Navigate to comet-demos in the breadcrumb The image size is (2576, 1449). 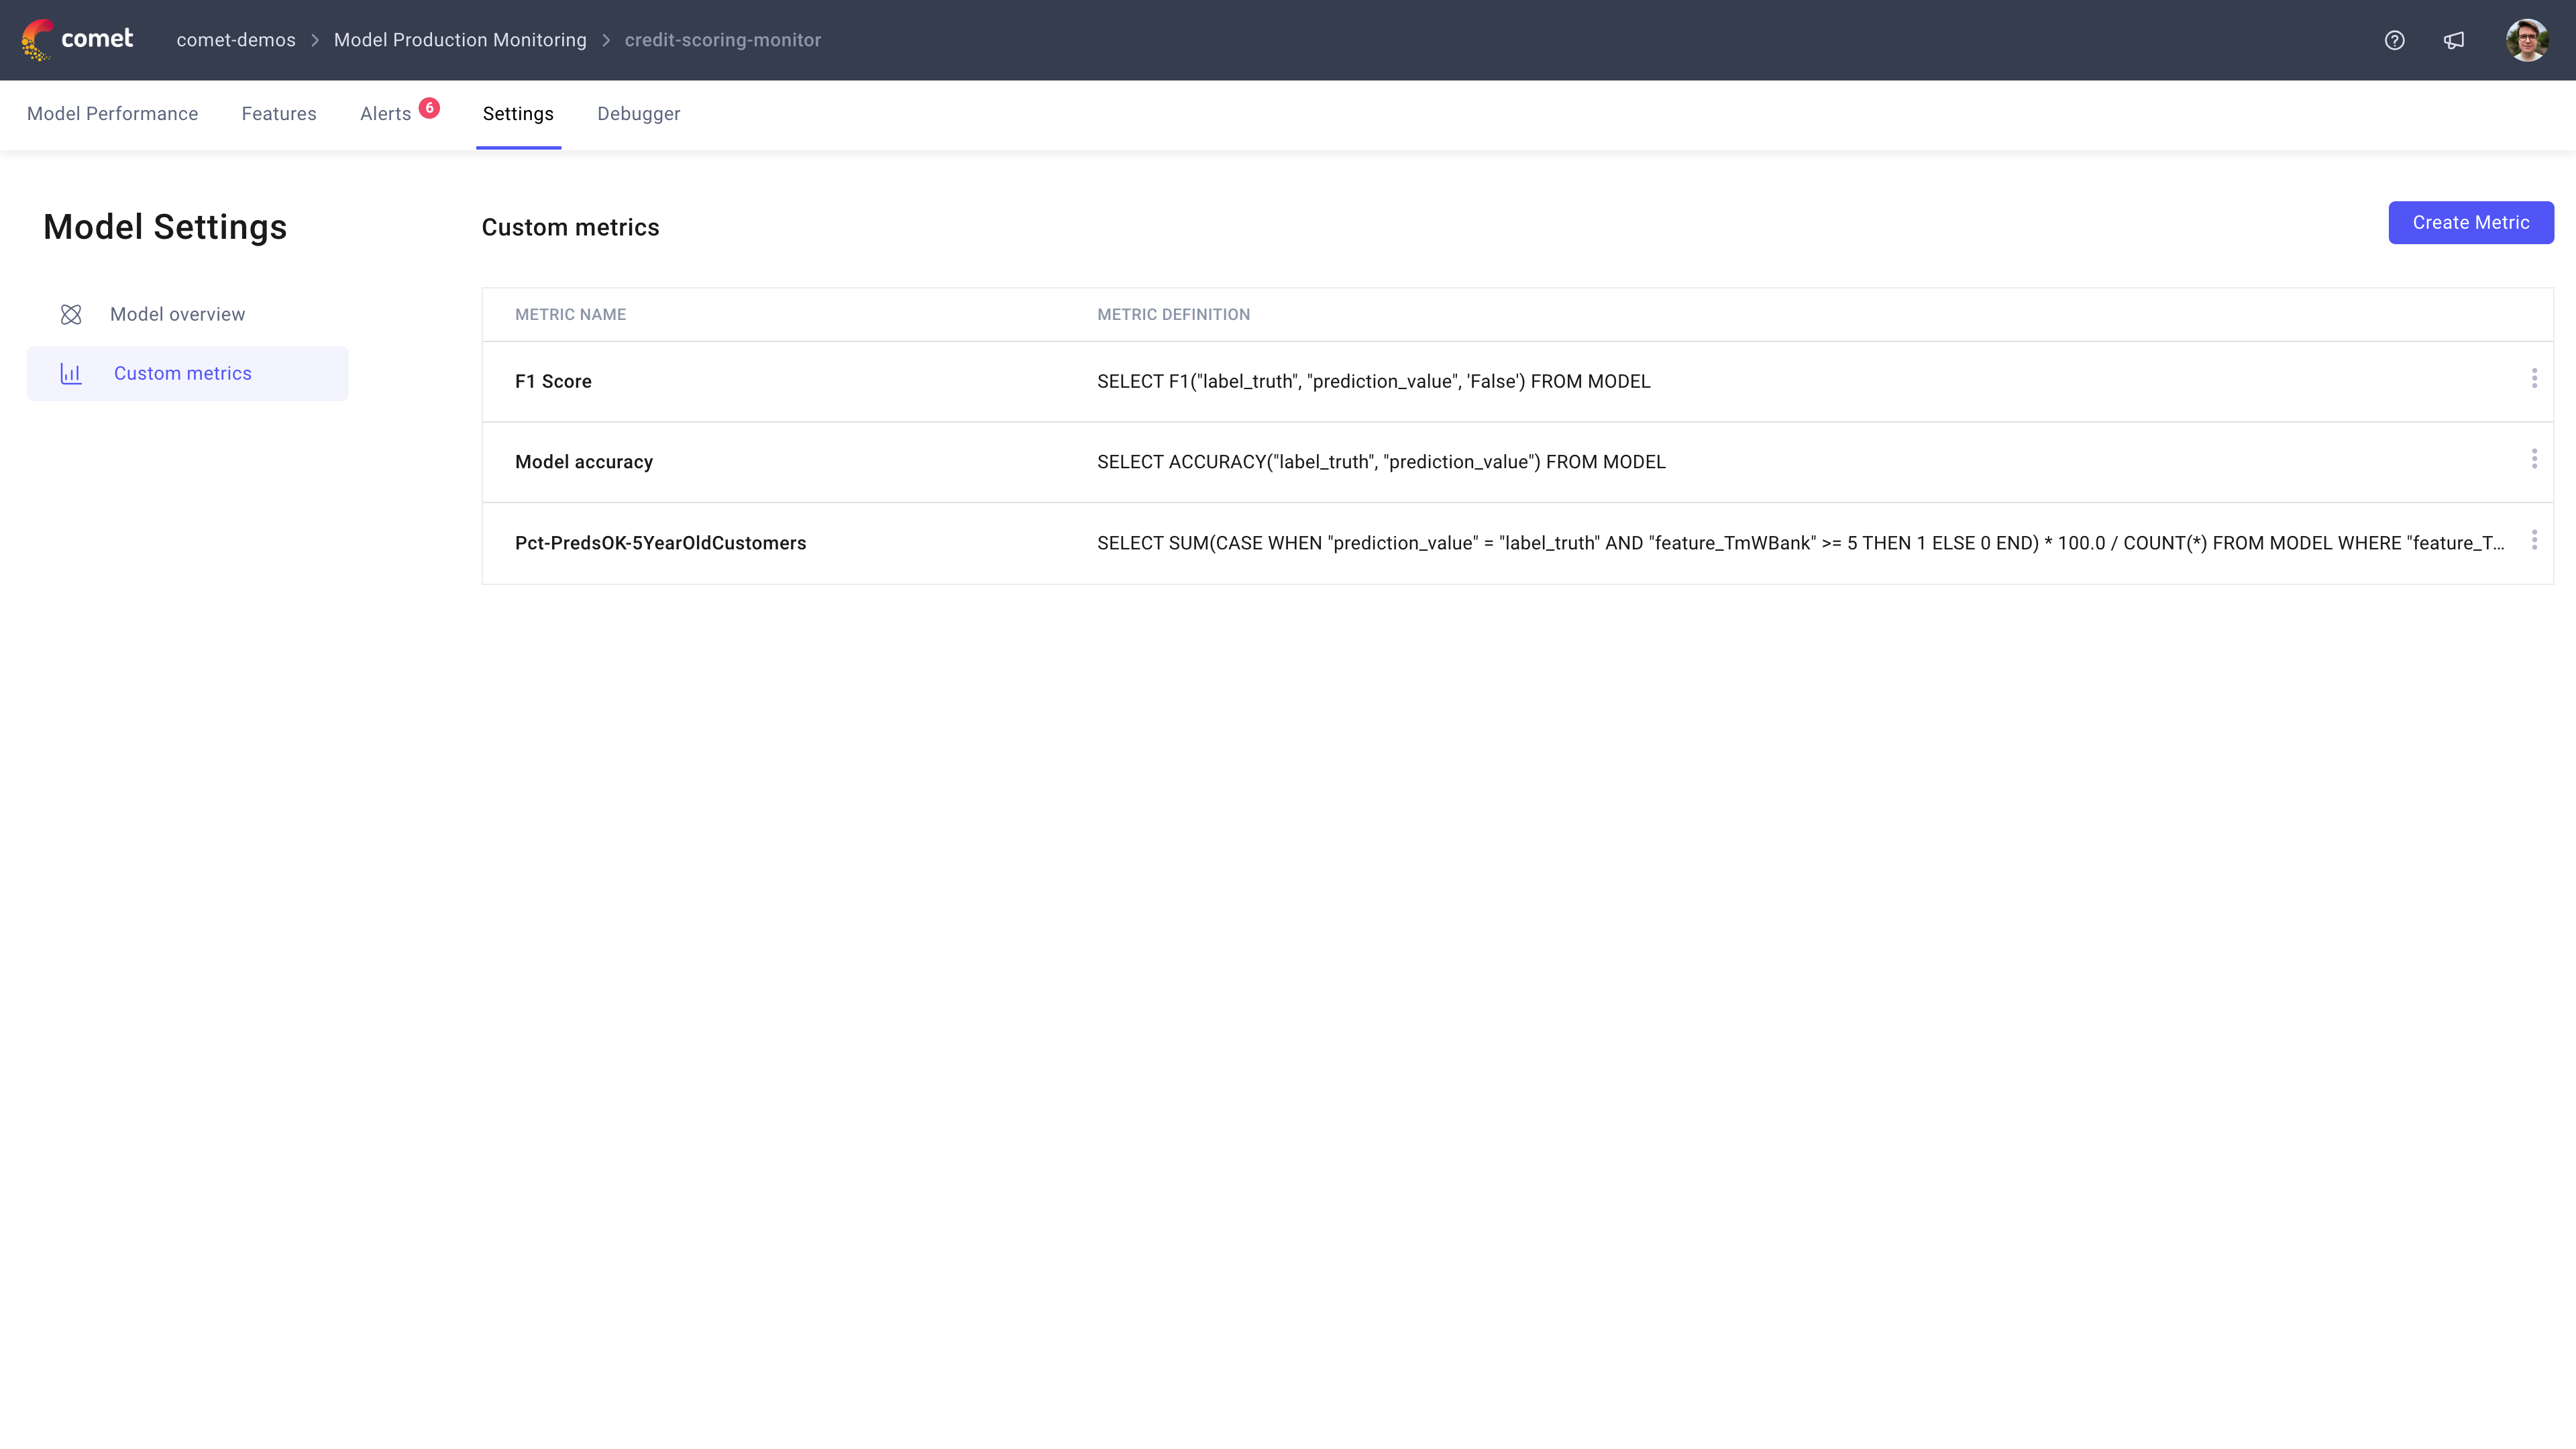[x=236, y=40]
